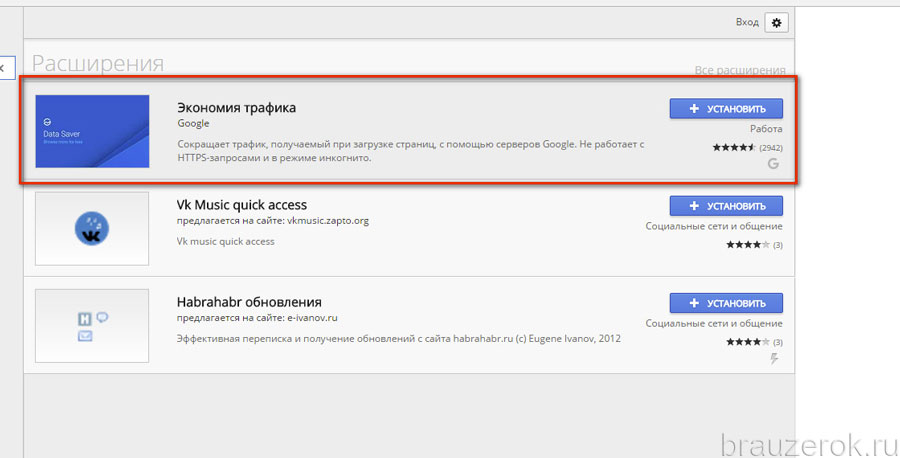Open the Все расширения link
This screenshot has height=458, width=900.
point(739,70)
